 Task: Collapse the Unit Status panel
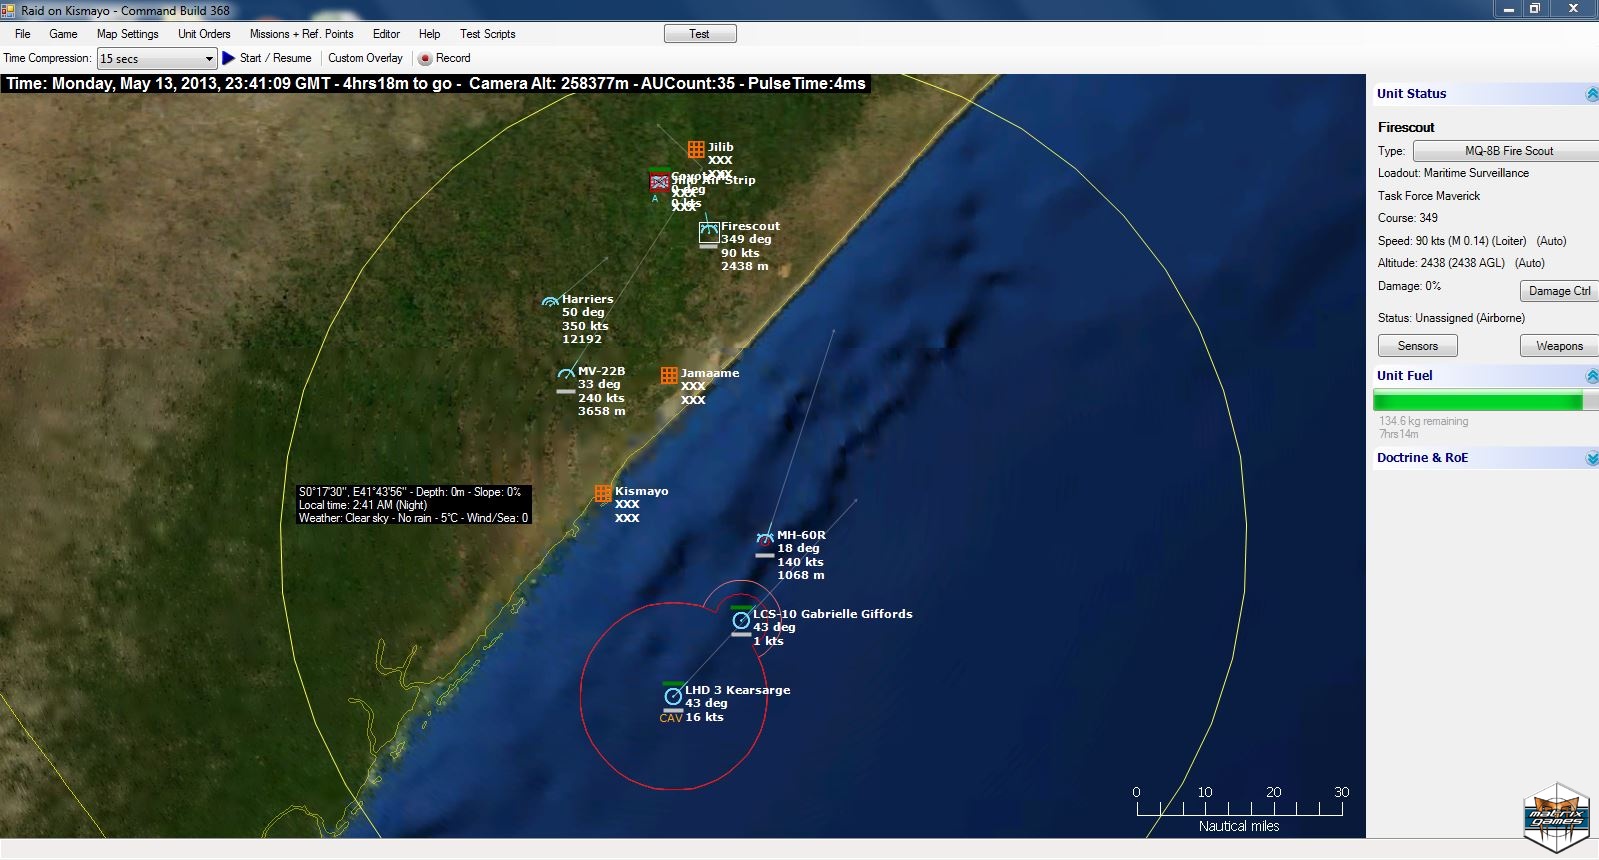[1591, 94]
